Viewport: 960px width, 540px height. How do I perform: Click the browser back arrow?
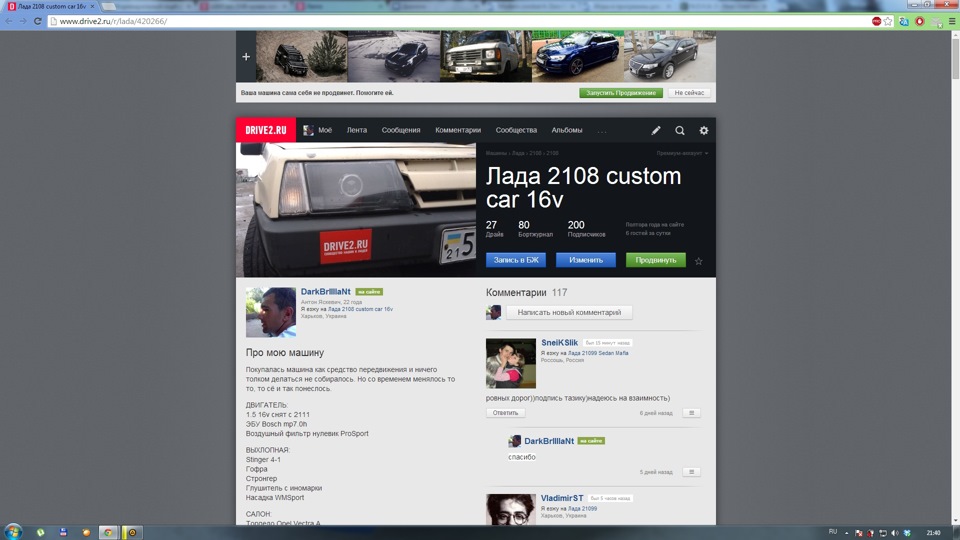click(9, 21)
